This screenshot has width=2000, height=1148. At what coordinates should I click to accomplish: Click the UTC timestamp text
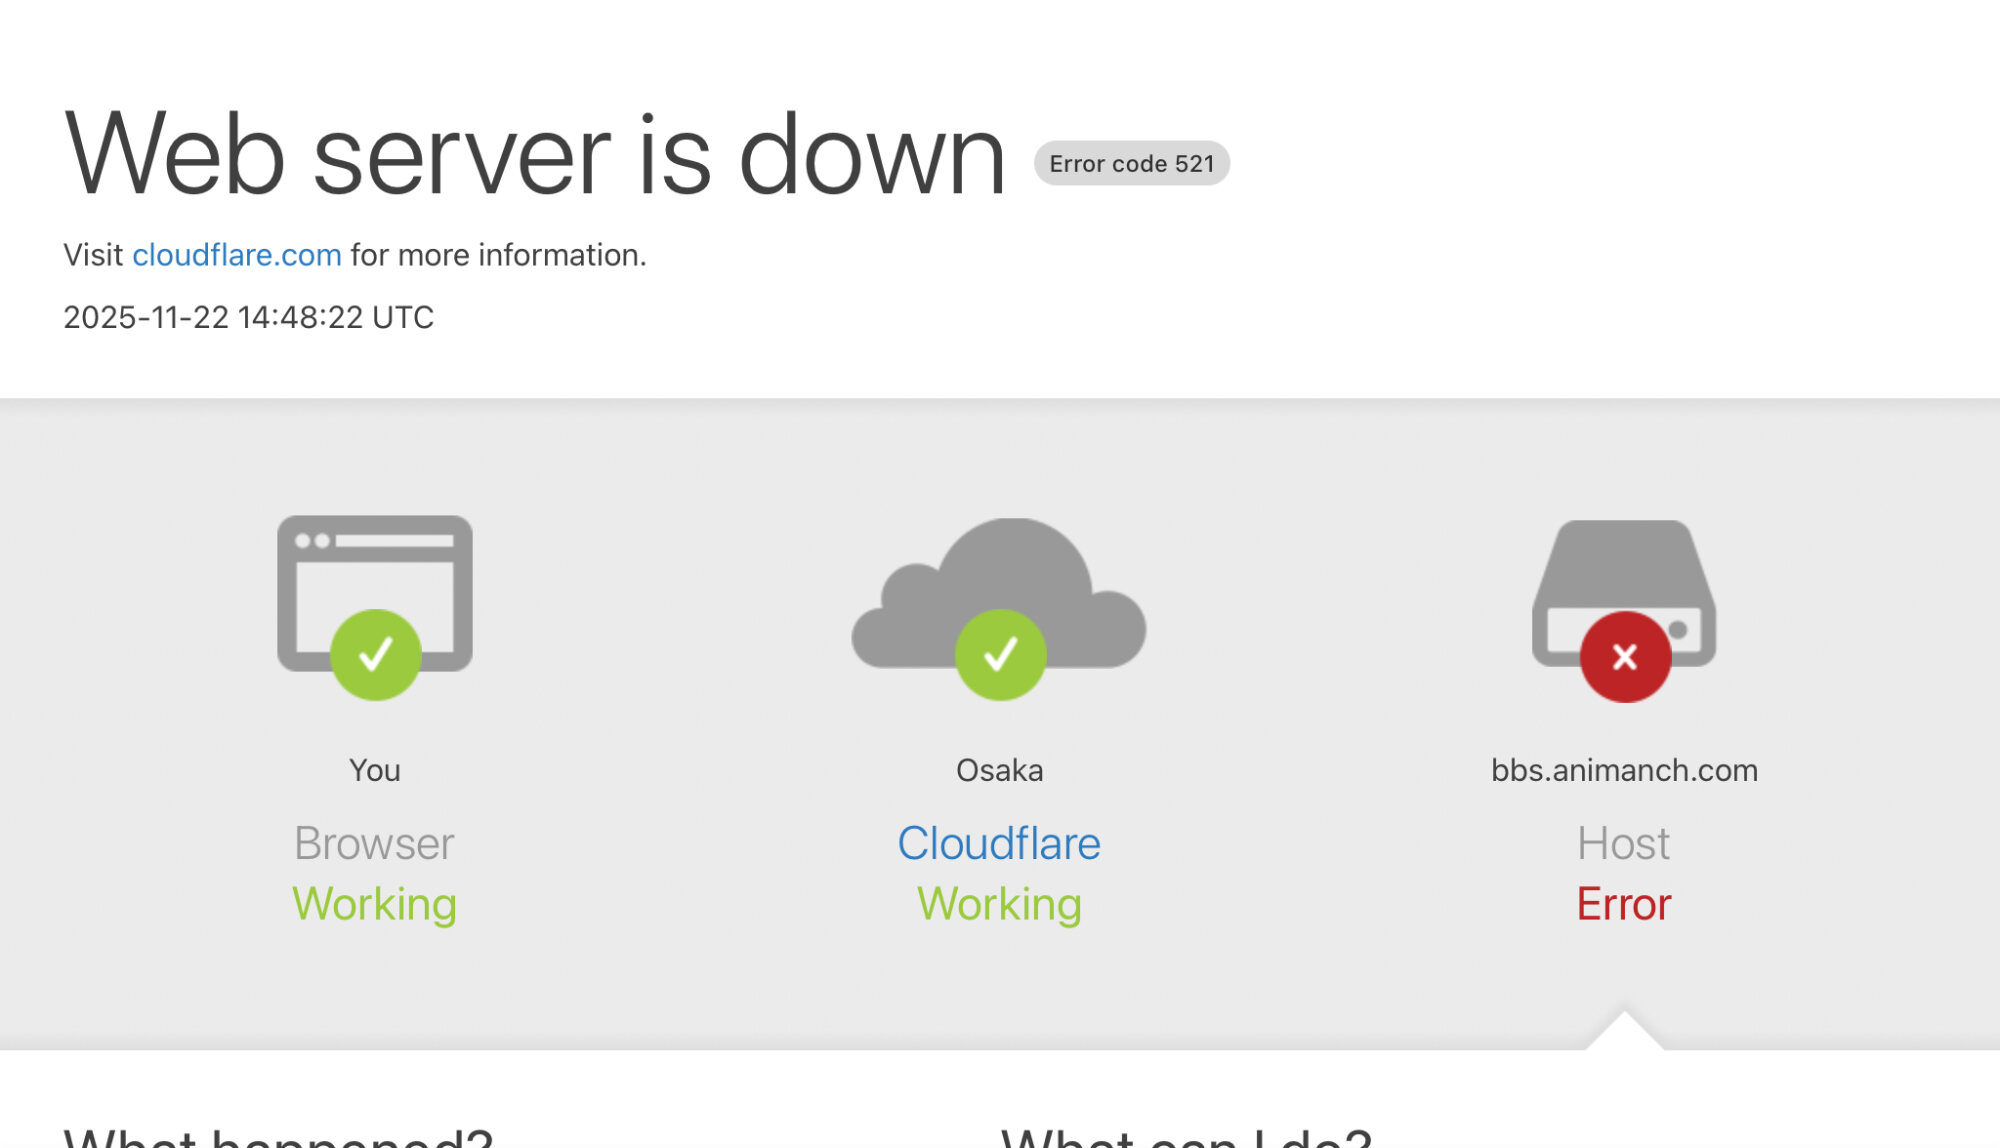[x=248, y=317]
